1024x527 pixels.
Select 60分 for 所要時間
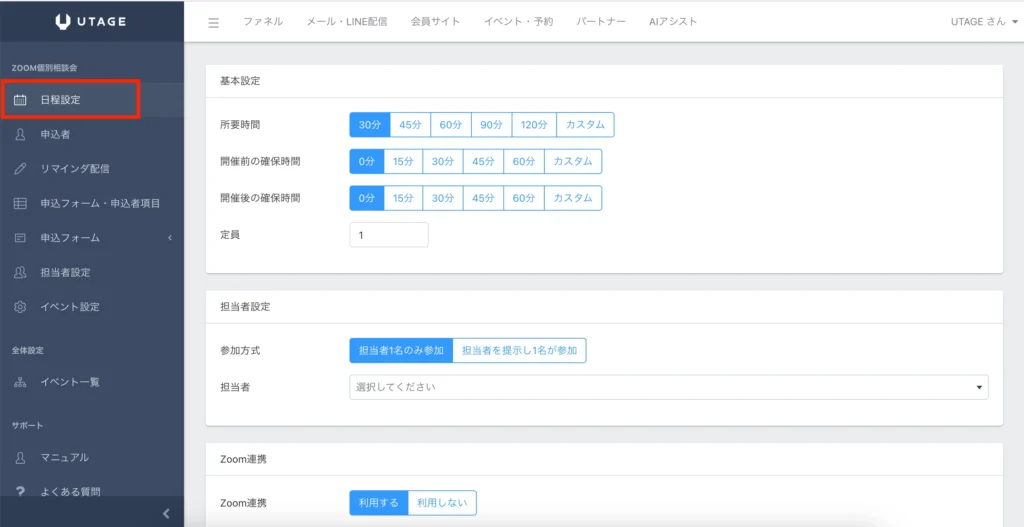tap(451, 125)
